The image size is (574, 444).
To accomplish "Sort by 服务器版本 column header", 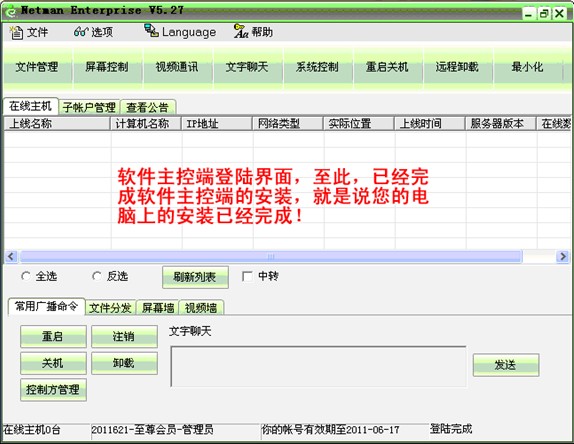I will [x=501, y=124].
